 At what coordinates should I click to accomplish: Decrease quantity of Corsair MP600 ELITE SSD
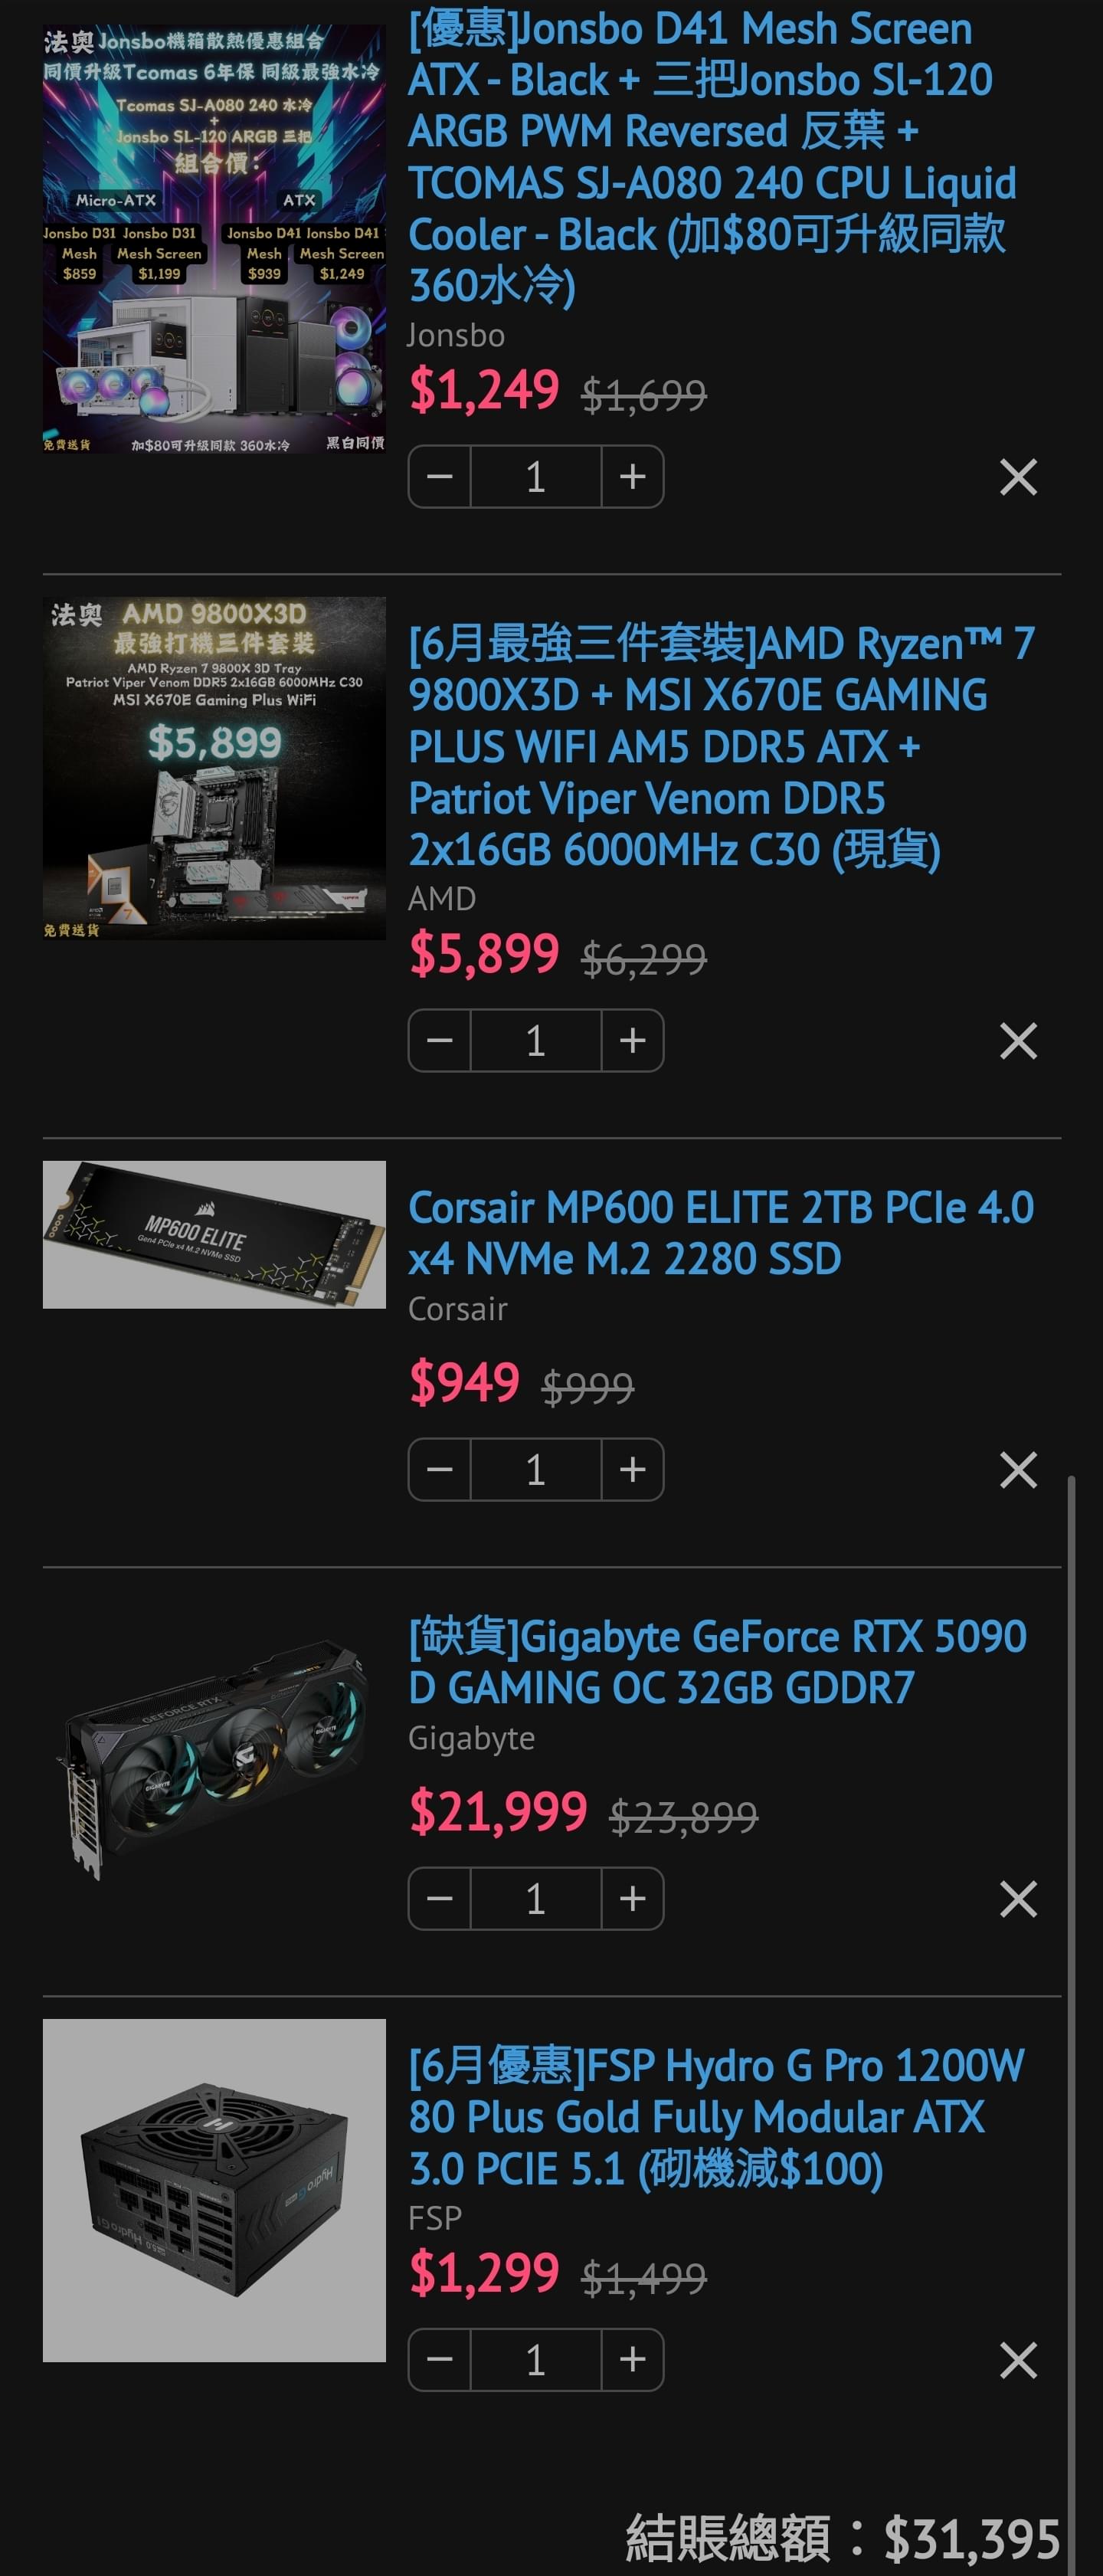click(440, 1469)
